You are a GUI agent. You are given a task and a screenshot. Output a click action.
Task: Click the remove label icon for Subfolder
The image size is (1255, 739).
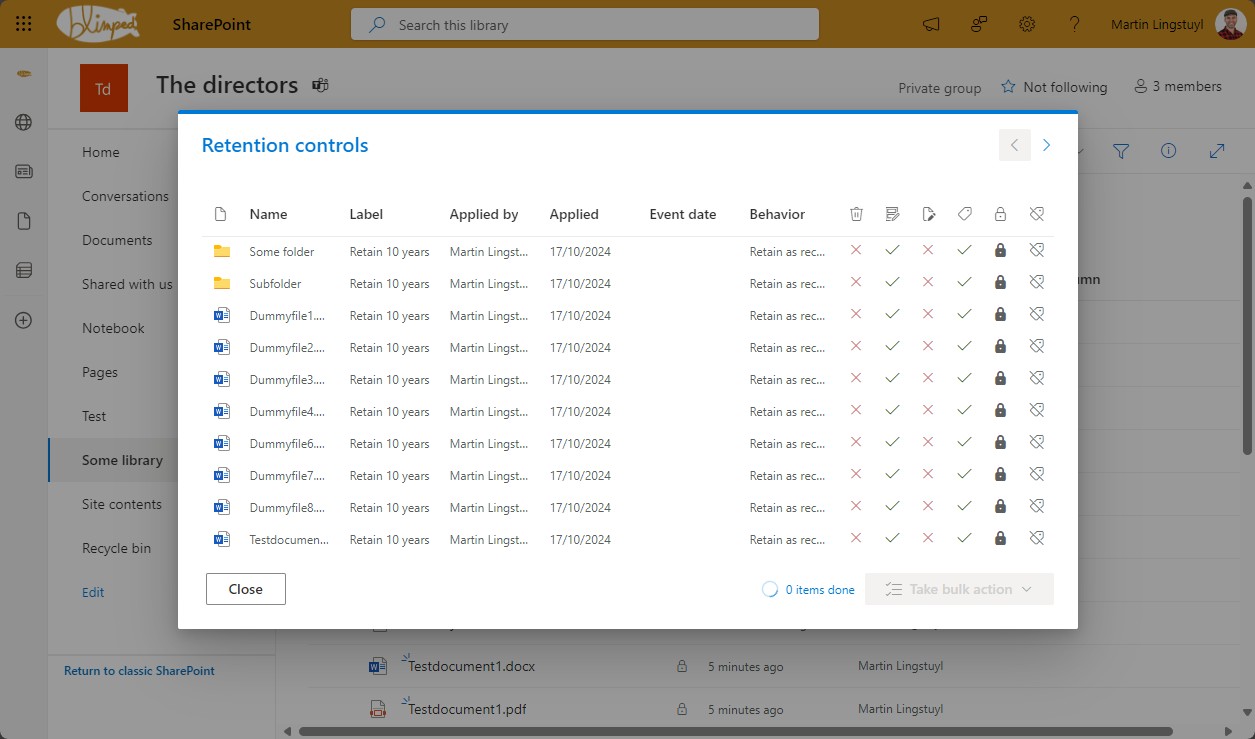(x=1036, y=283)
